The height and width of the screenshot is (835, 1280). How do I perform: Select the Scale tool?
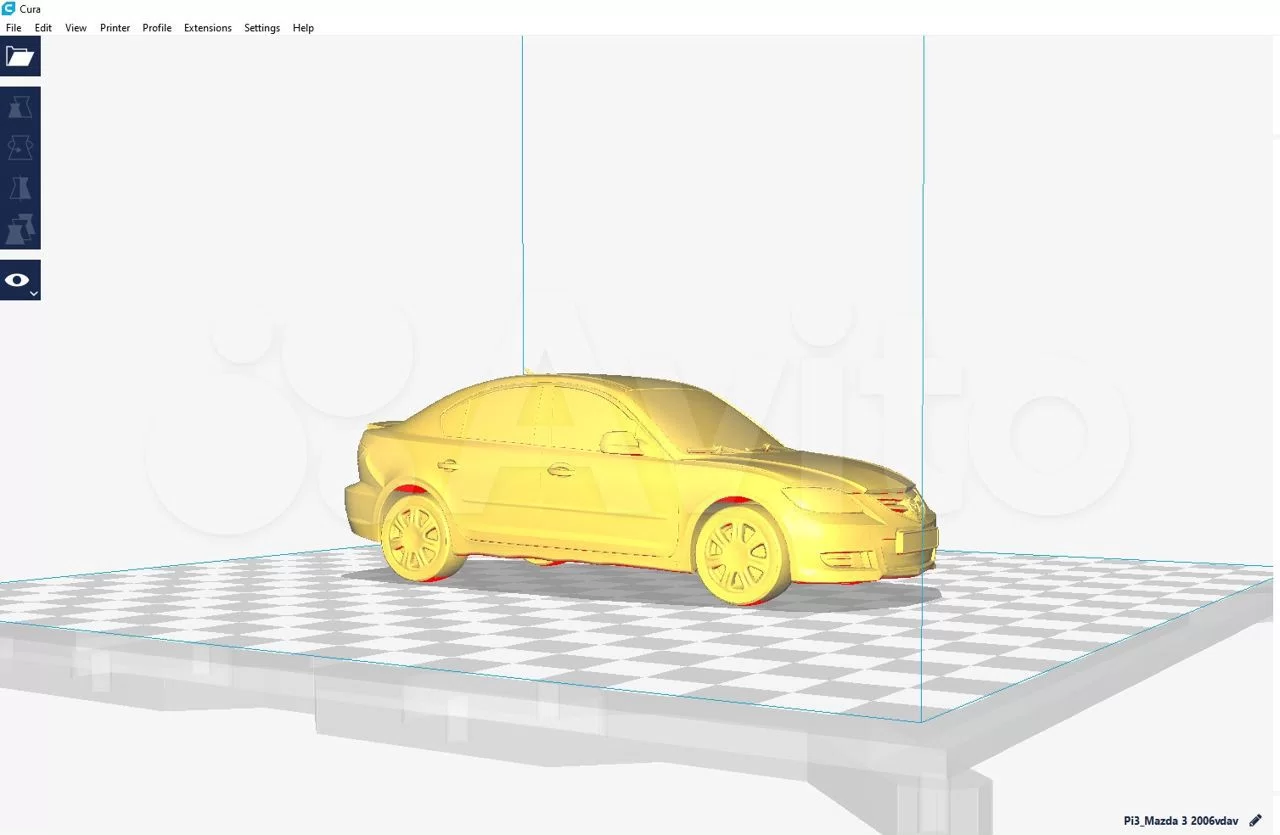(x=19, y=147)
